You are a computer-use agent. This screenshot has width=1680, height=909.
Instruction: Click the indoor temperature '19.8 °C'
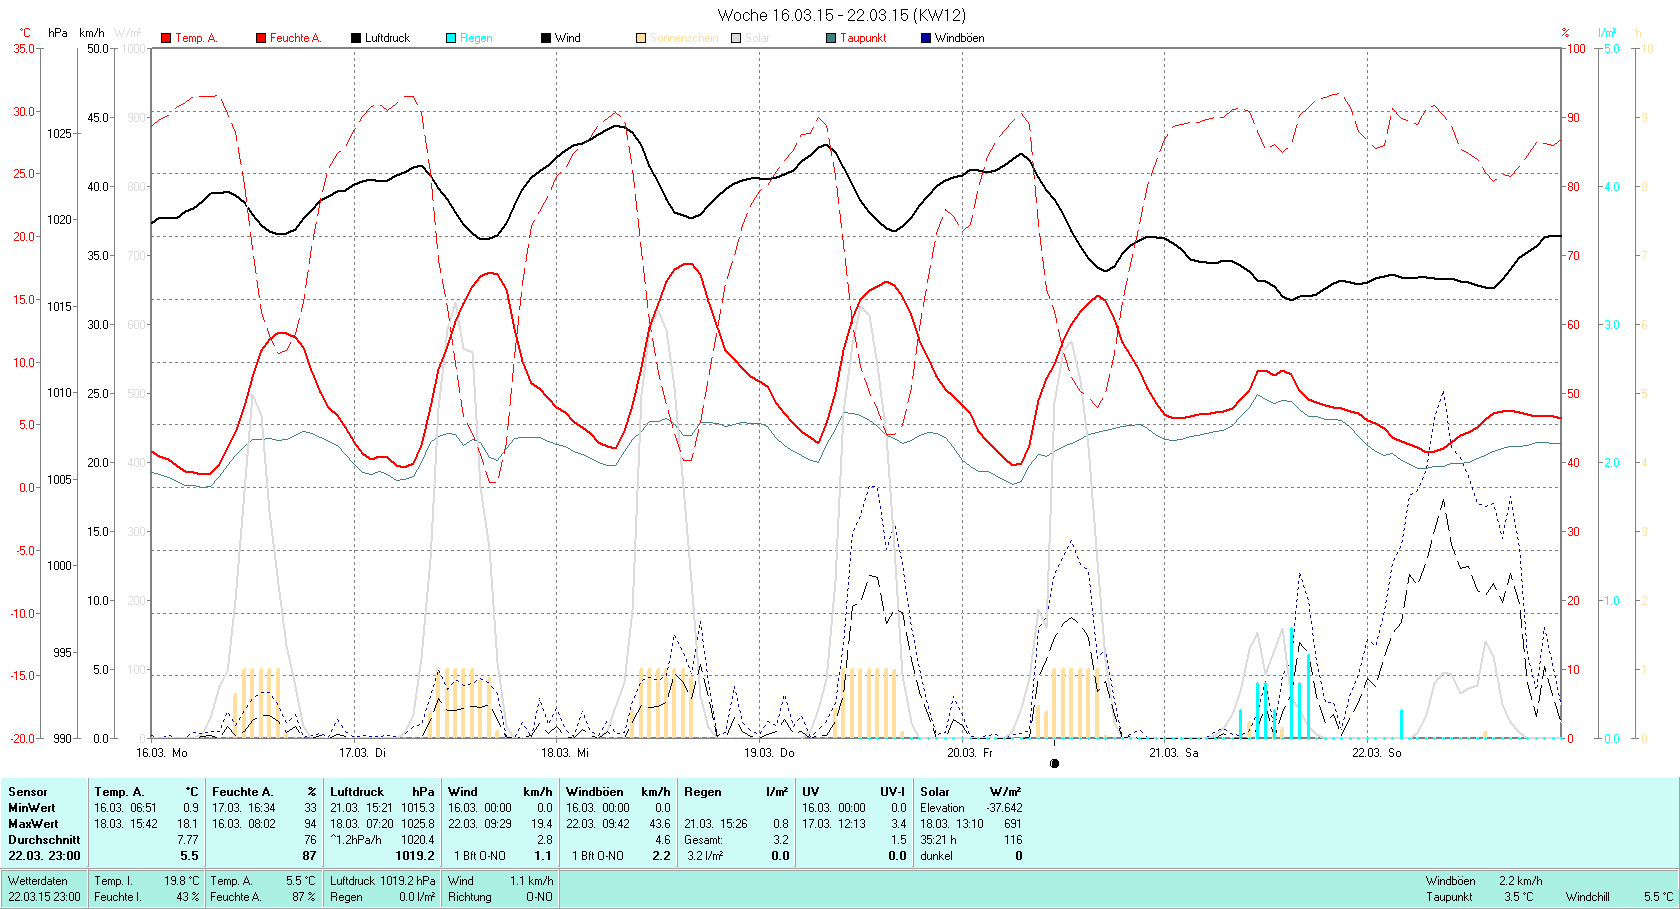click(181, 881)
